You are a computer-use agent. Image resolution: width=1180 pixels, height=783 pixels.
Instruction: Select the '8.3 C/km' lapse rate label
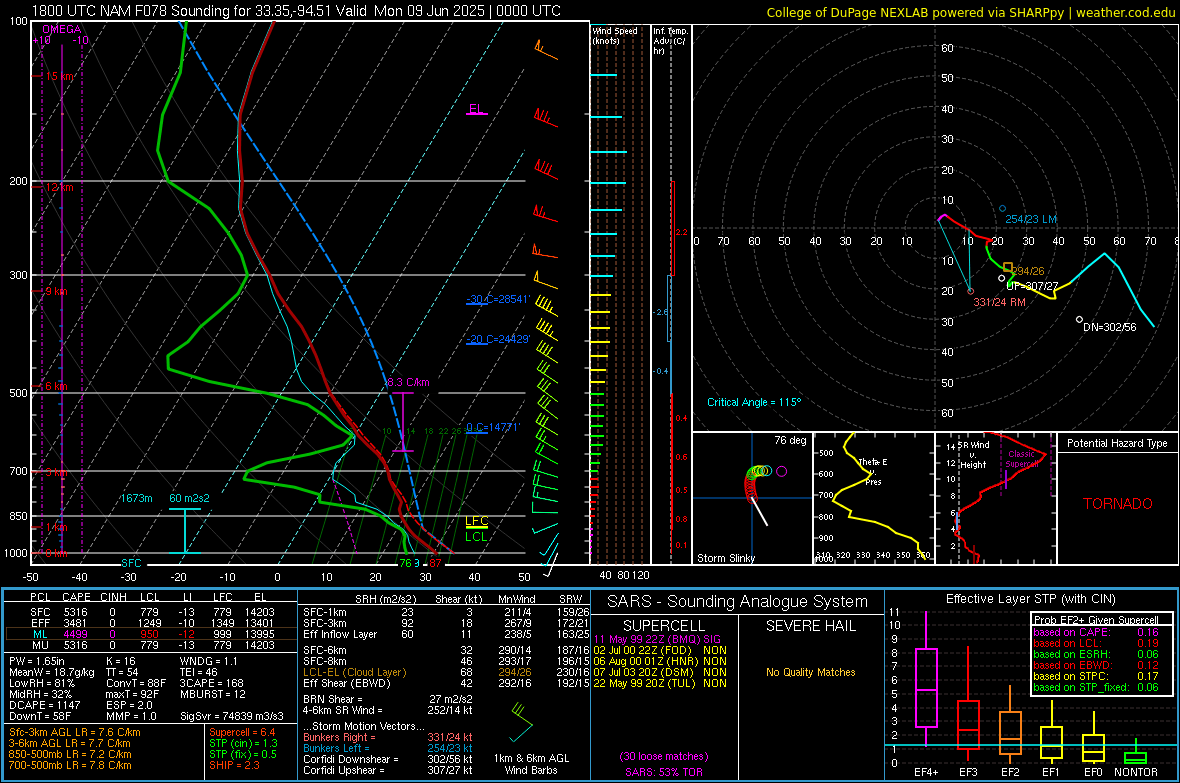tap(408, 382)
